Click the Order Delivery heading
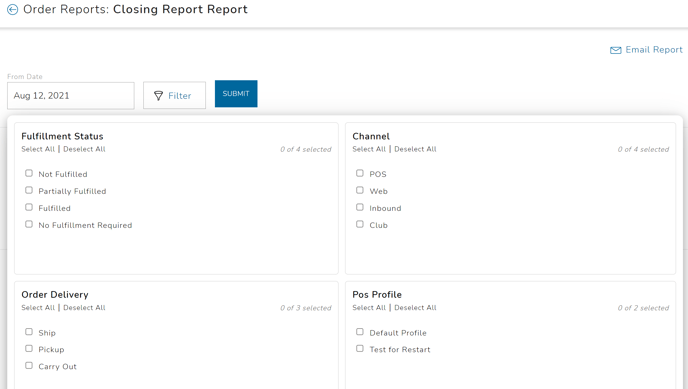Screen dimensions: 688x389 (x=55, y=295)
